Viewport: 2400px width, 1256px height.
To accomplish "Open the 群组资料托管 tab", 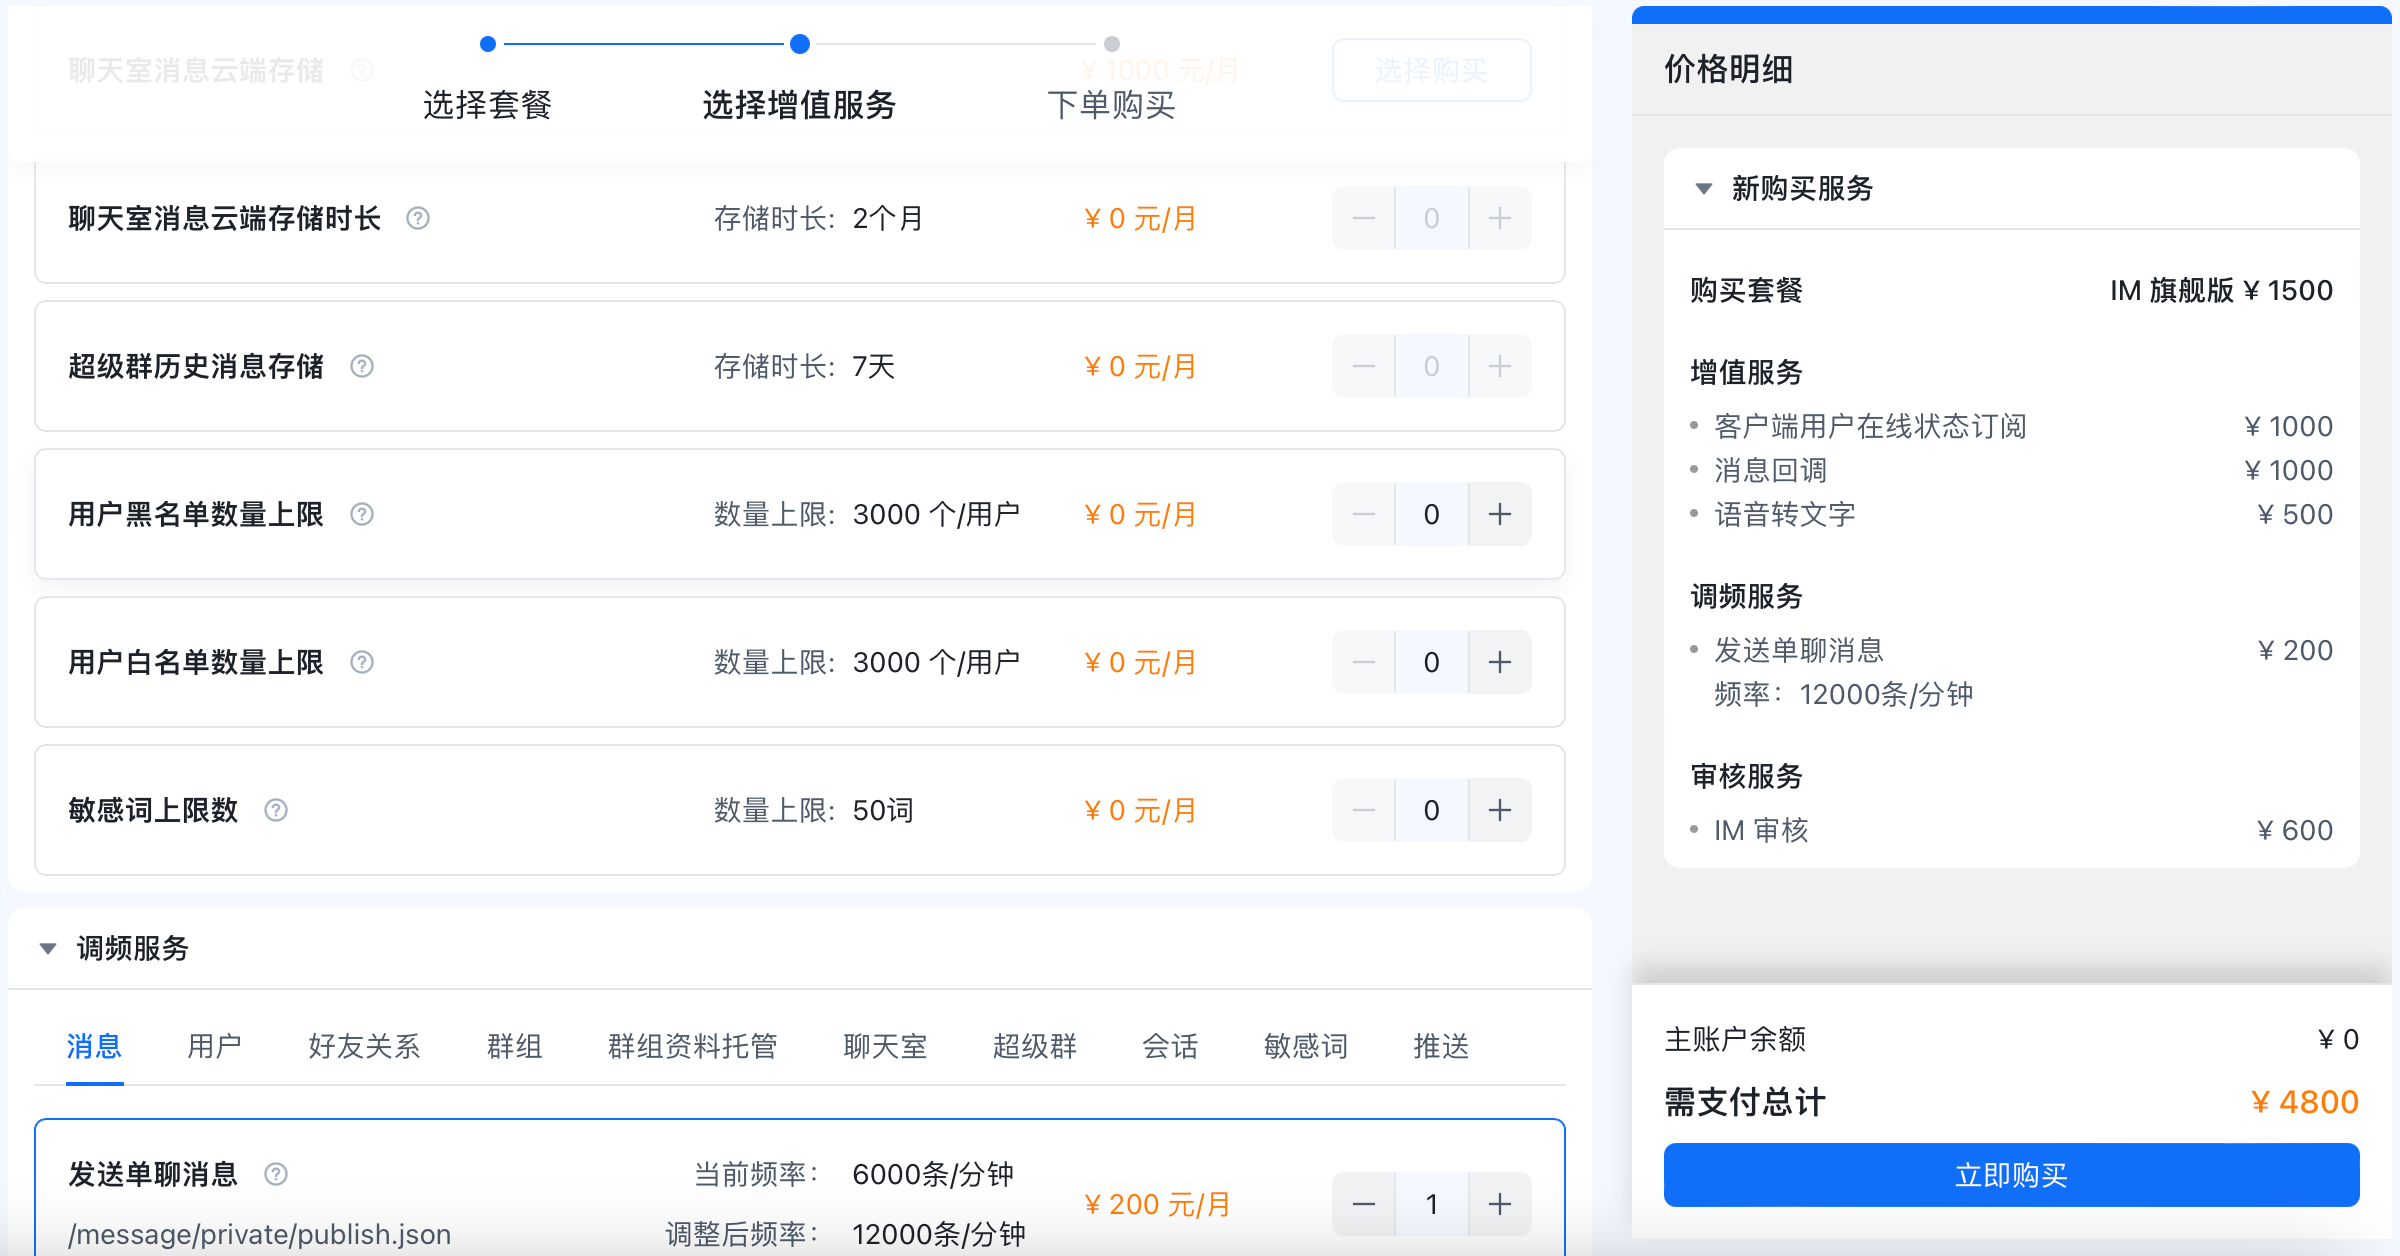I will point(692,1046).
